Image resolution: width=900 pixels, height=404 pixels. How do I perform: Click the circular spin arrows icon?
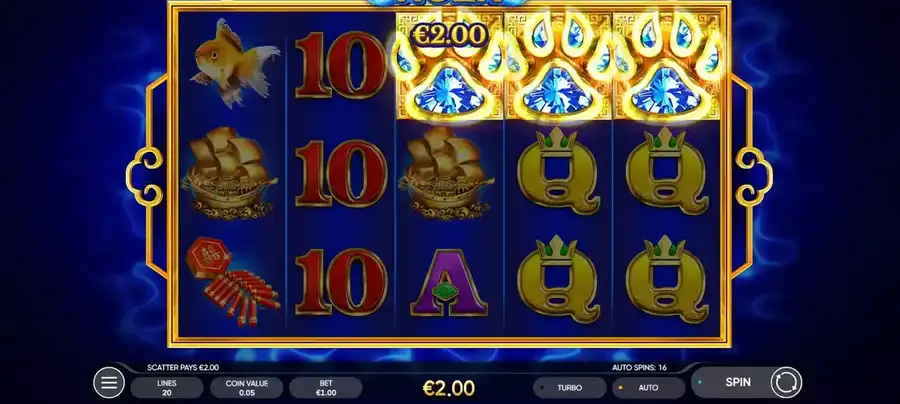click(x=786, y=382)
